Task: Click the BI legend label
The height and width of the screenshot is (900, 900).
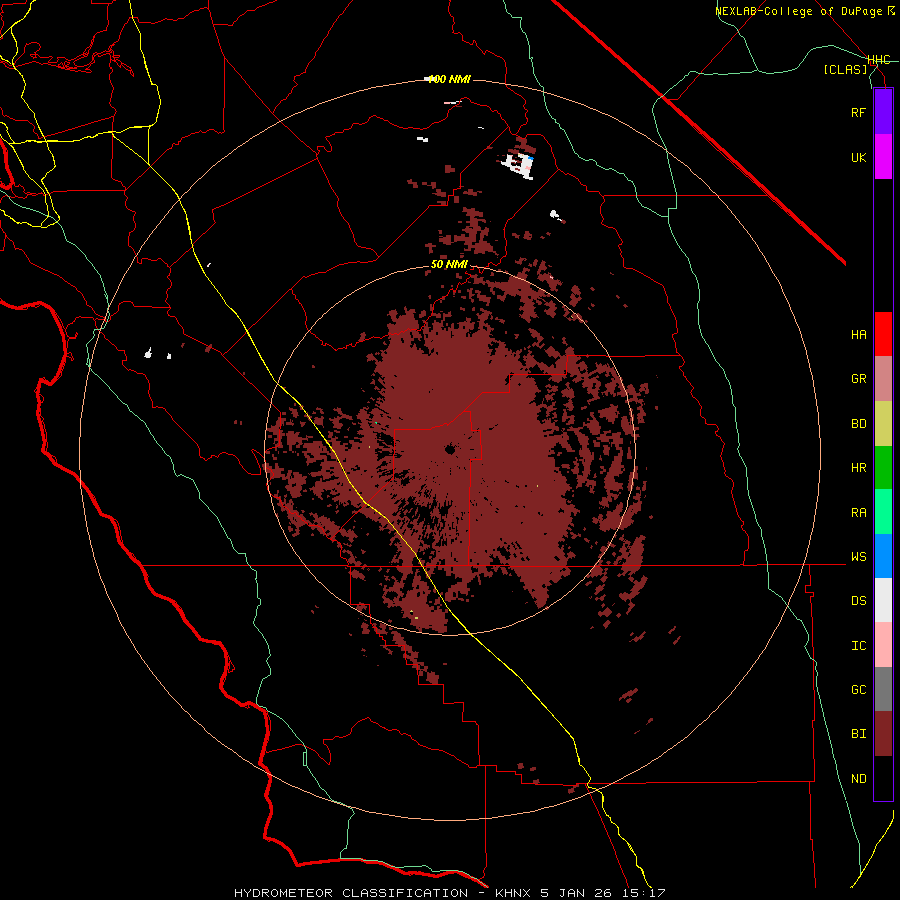Action: click(858, 734)
